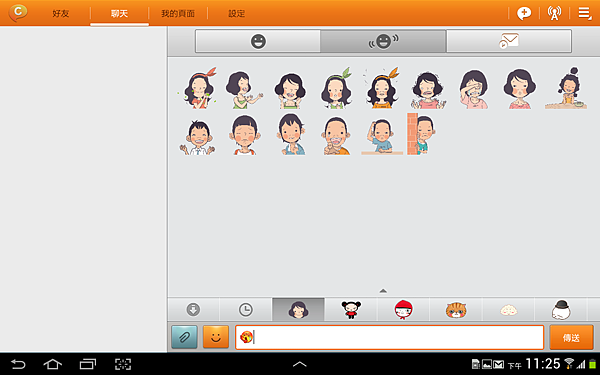Pick the laughing boy in white shirt sticker
This screenshot has height=375, width=600.
197,138
